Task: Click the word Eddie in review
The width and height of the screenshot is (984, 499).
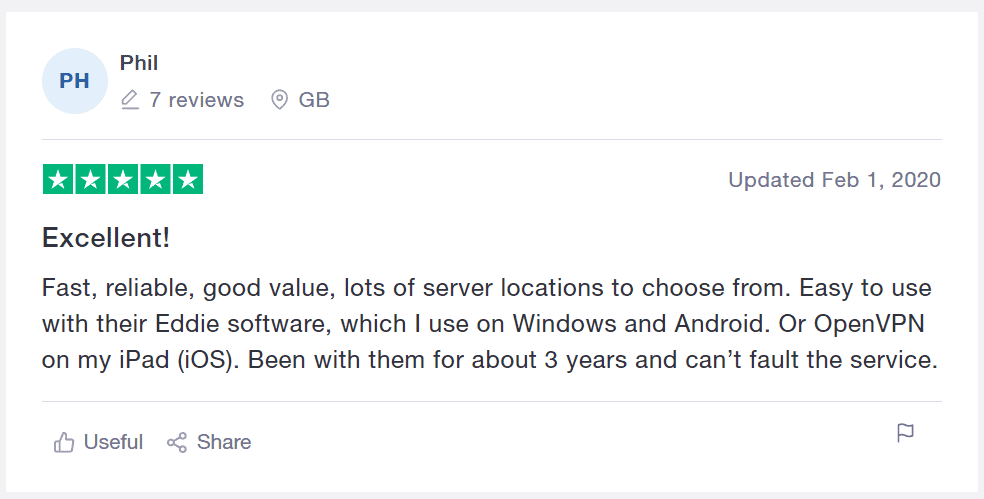Action: 188,324
